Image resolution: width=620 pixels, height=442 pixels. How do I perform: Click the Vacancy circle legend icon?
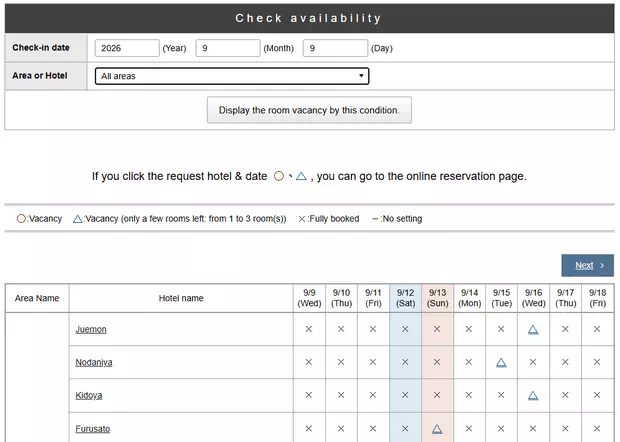tap(21, 219)
